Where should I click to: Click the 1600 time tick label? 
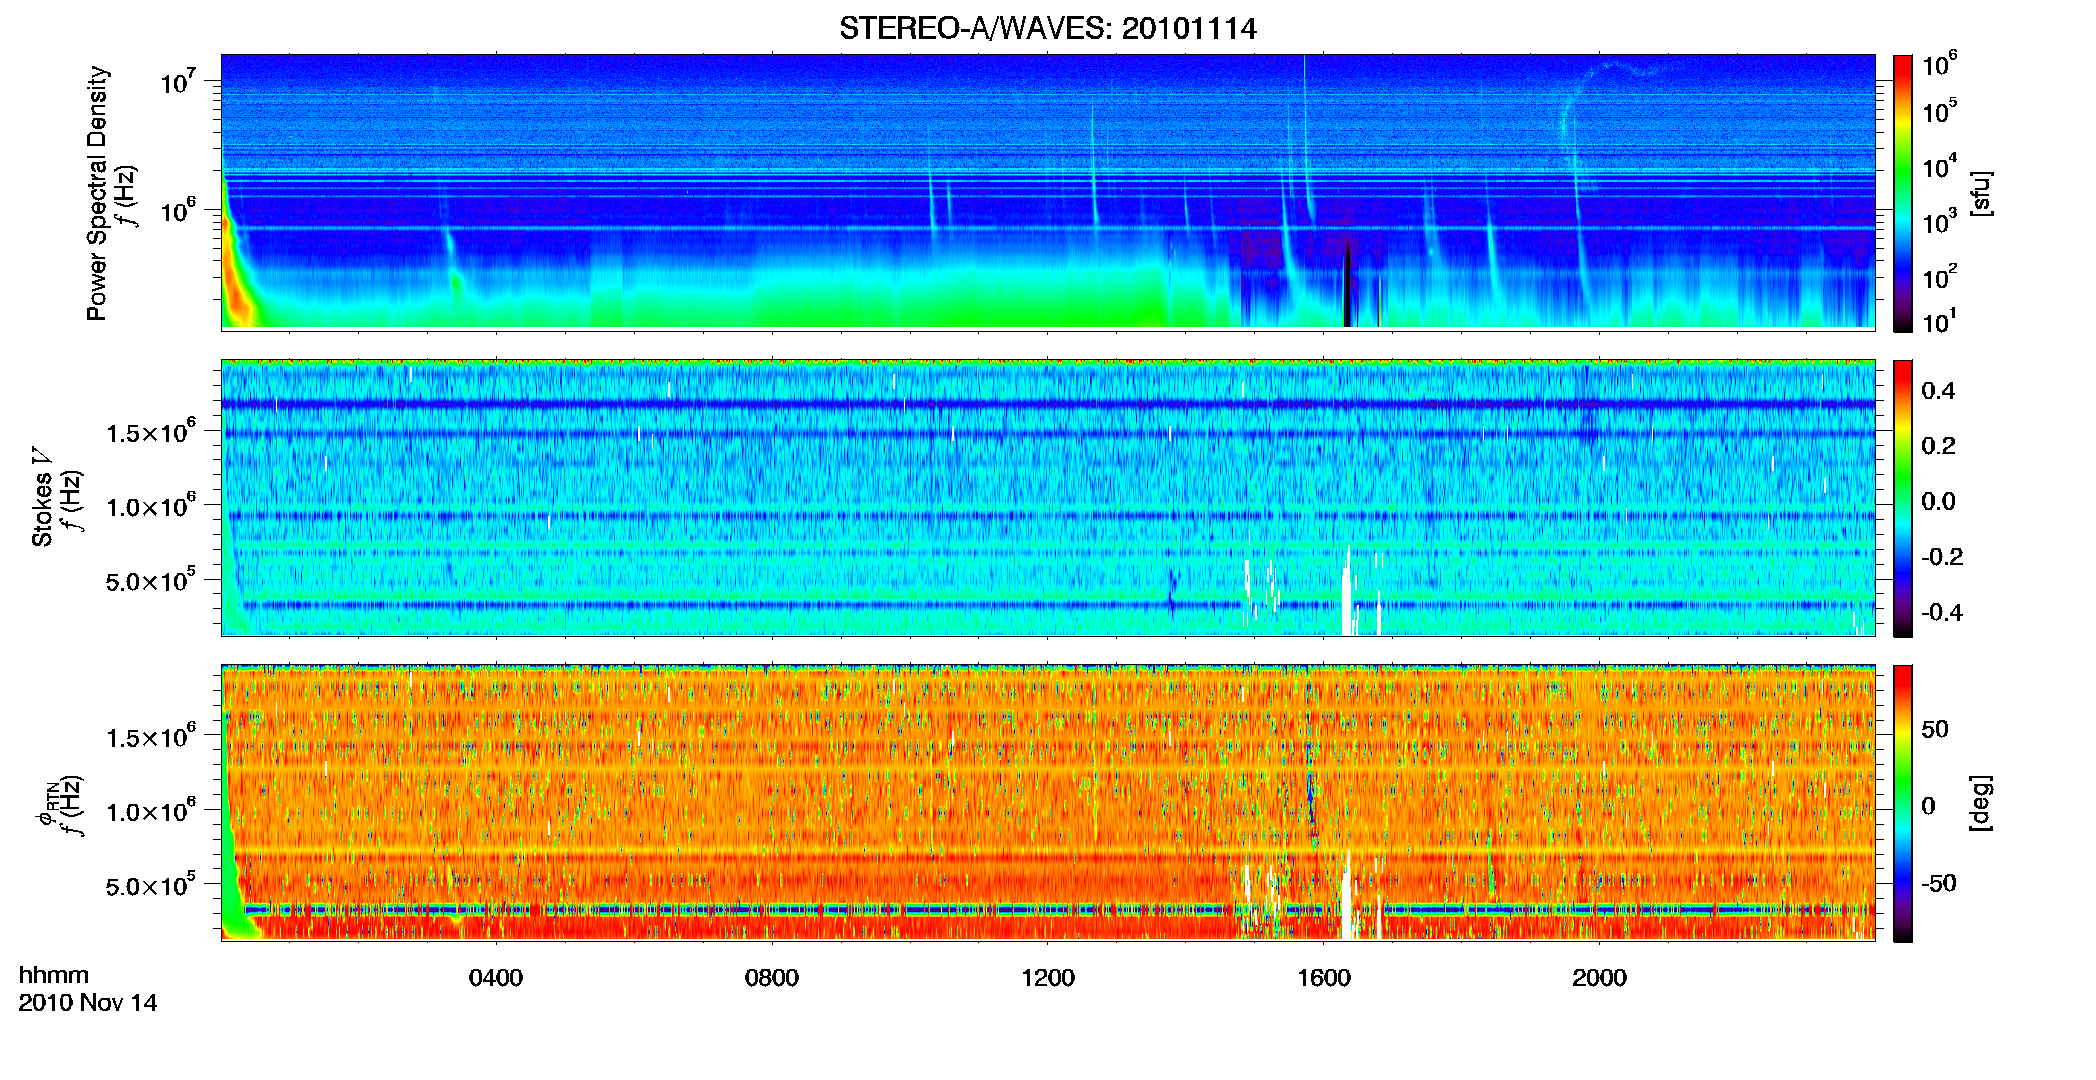coord(1324,978)
